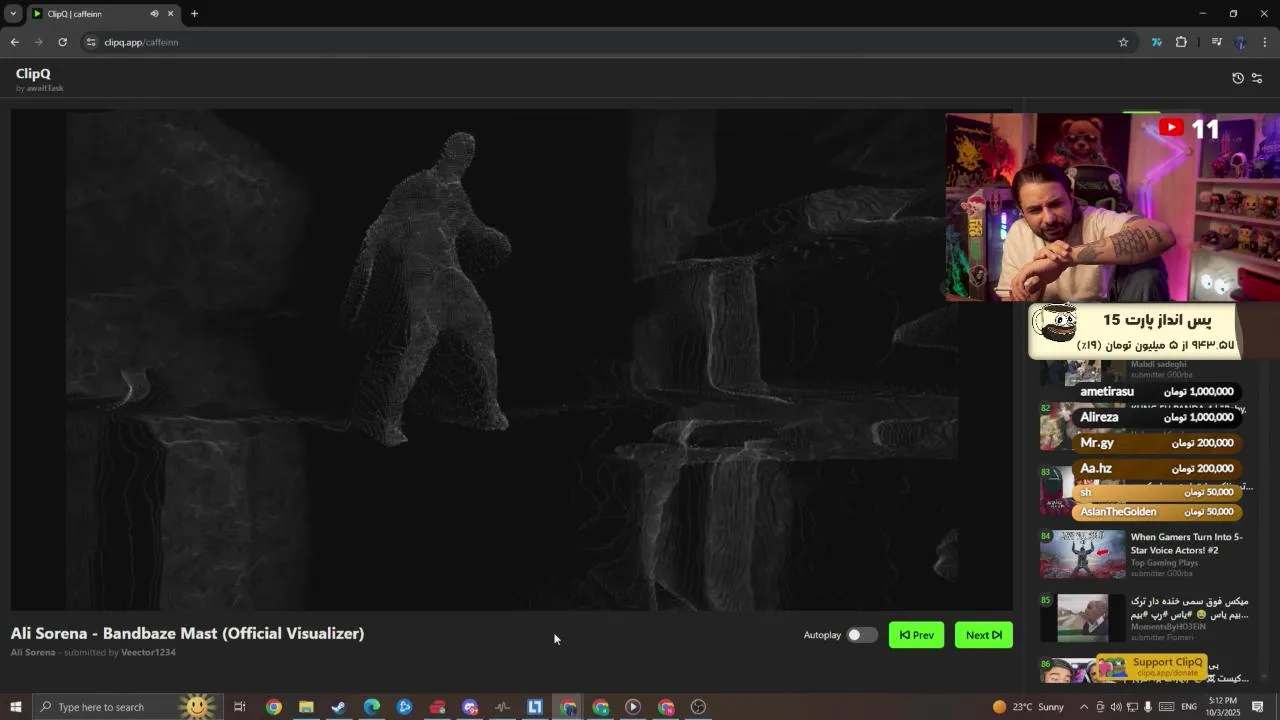
Task: Bookmark this page with star icon
Action: coord(1123,42)
